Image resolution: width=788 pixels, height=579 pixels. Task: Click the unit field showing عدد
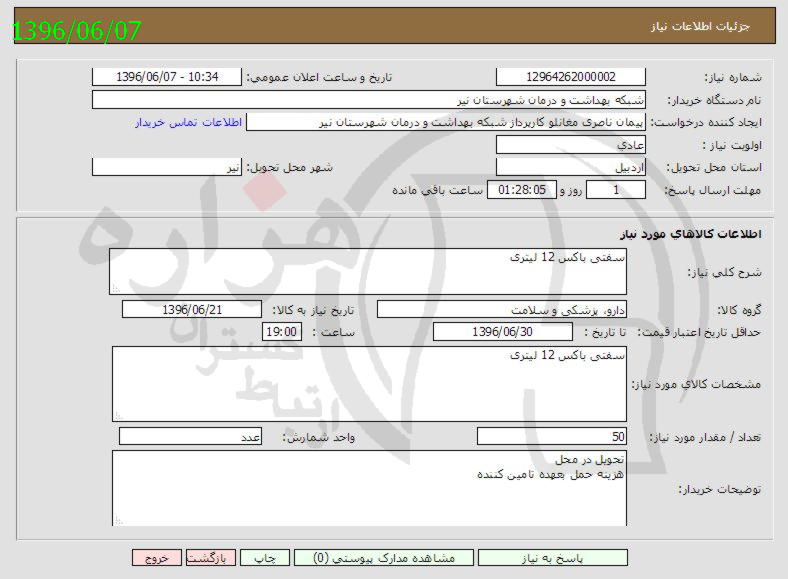190,437
